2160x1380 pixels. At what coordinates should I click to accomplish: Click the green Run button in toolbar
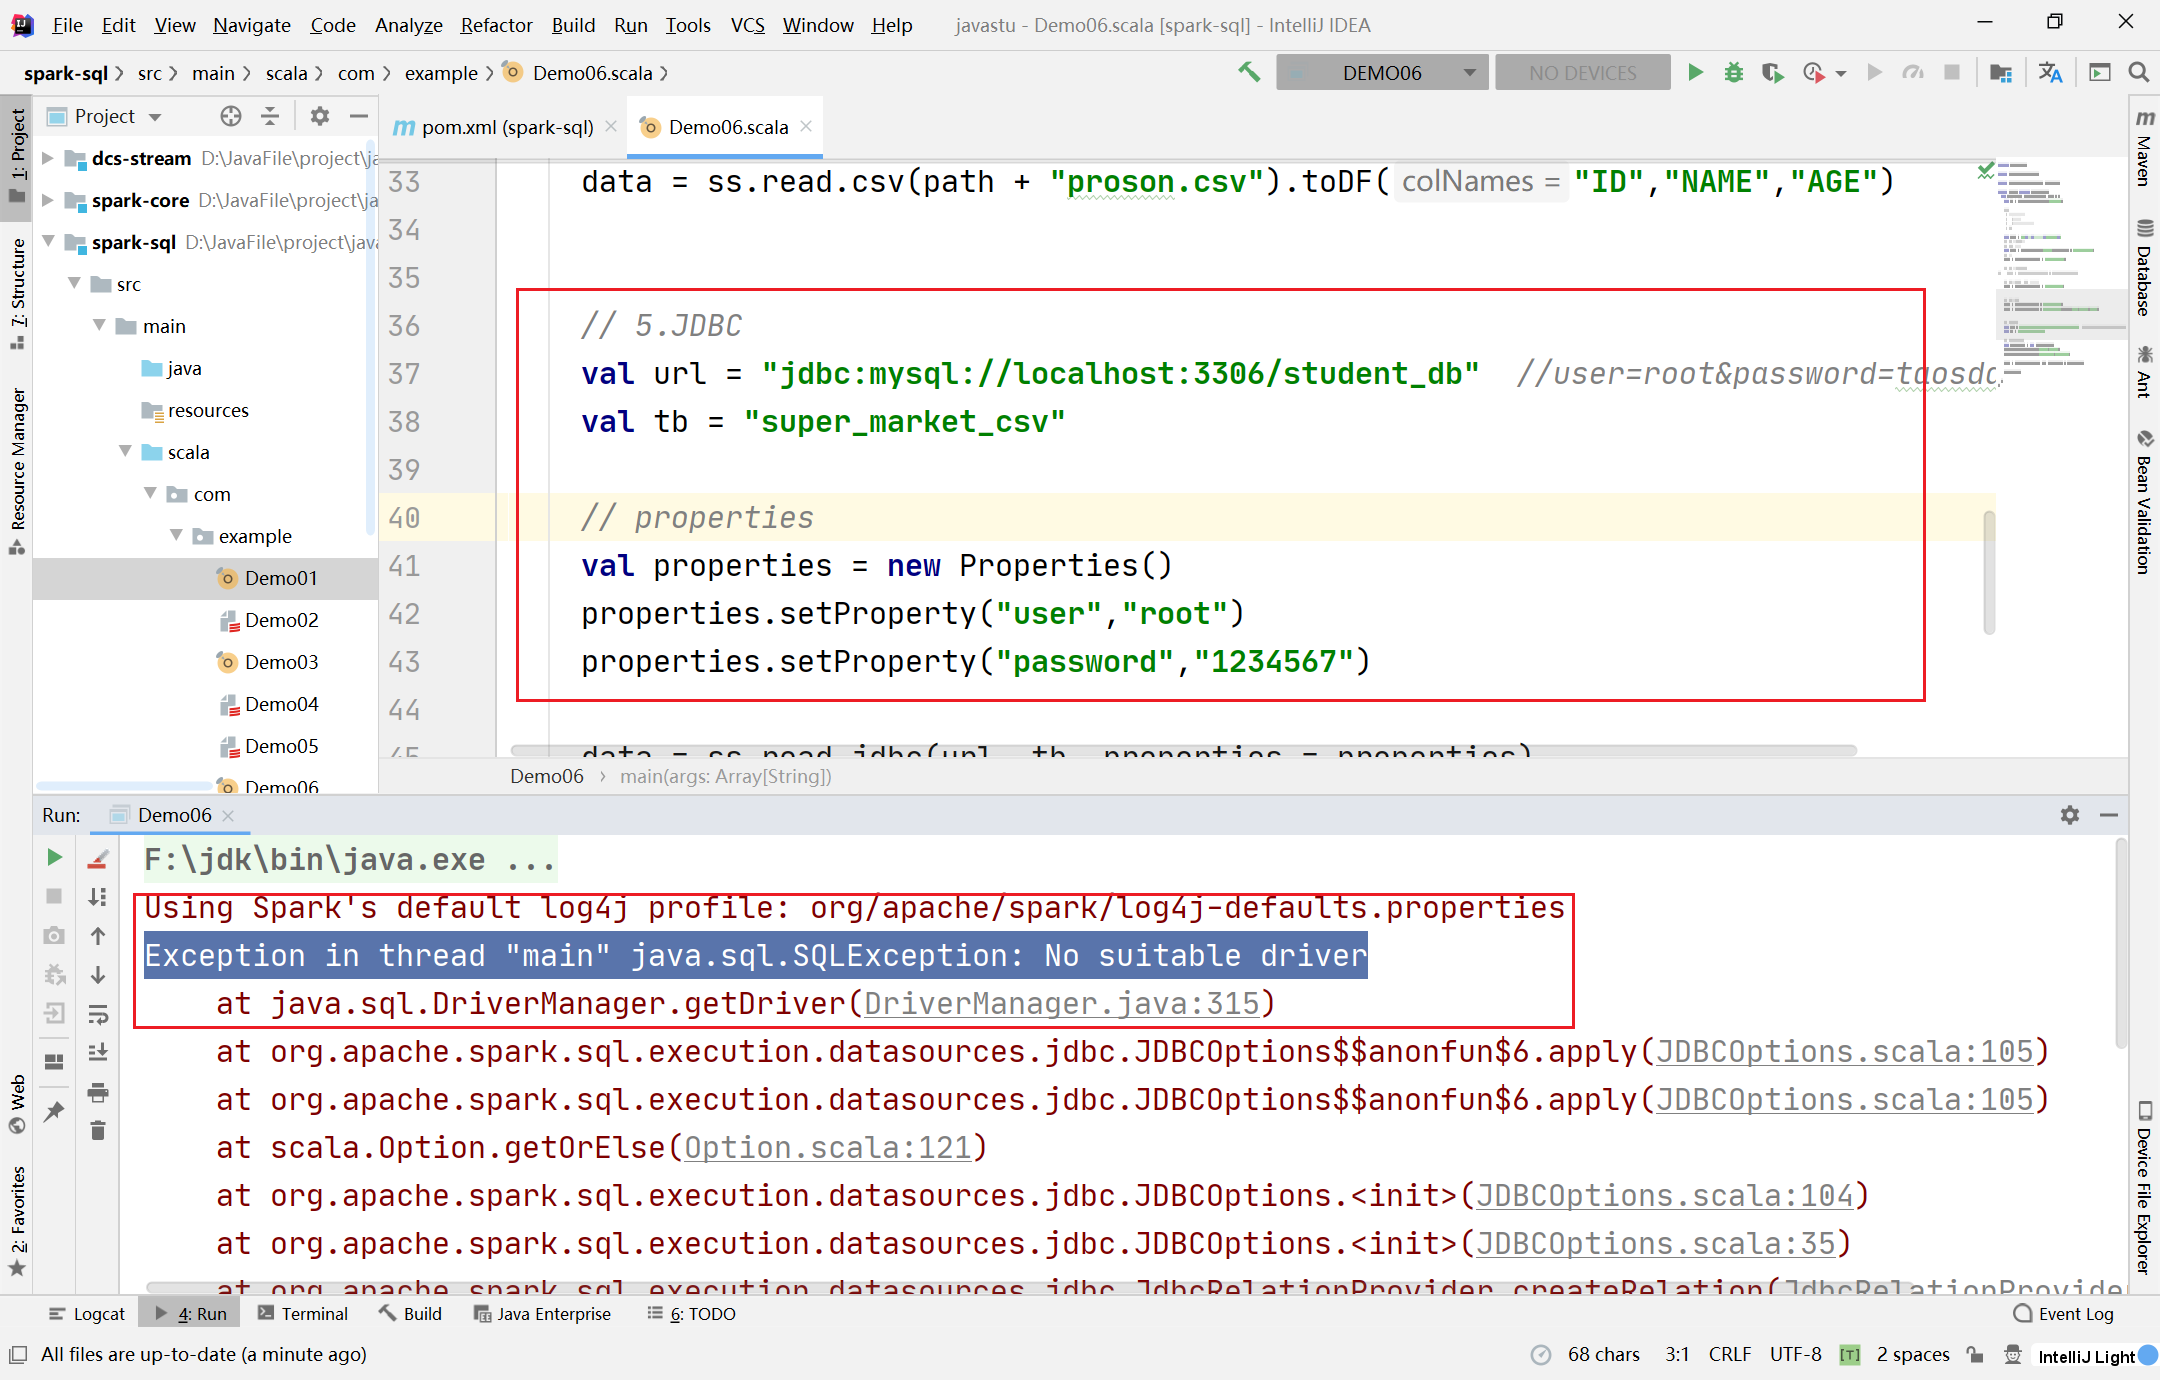[1695, 73]
